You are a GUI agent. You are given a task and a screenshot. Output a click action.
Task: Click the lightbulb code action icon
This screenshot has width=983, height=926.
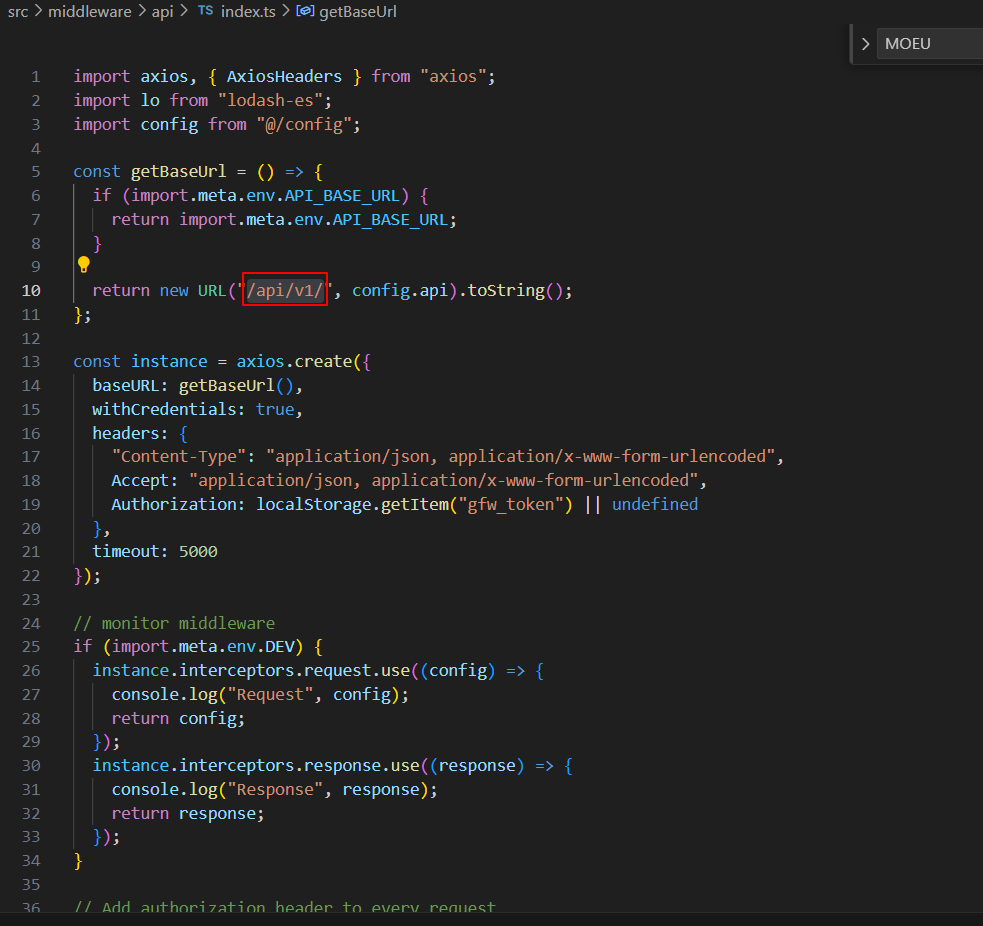(84, 265)
